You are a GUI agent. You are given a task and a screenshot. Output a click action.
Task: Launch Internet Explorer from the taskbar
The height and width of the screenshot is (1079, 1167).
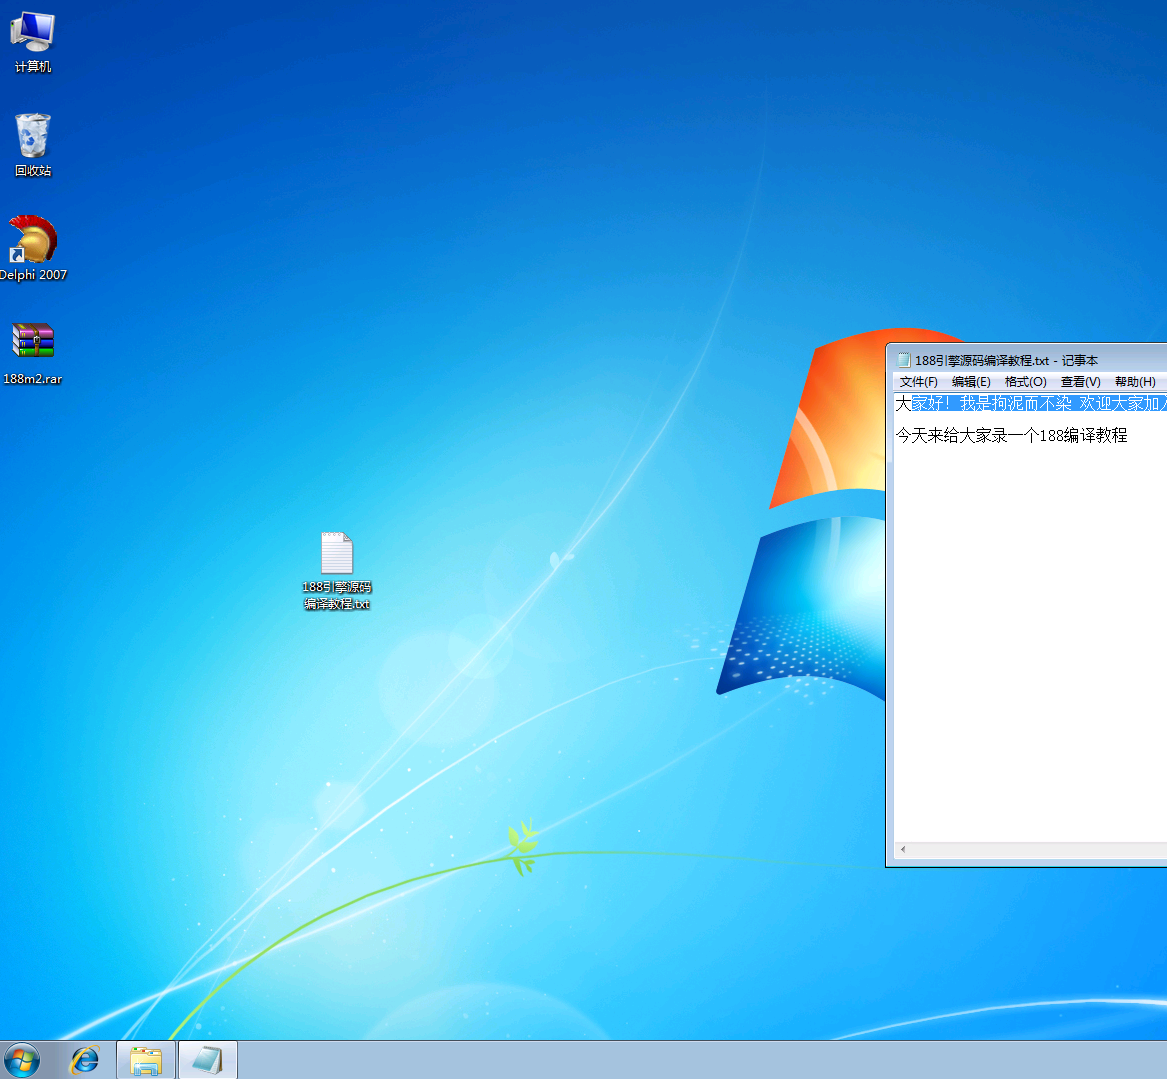coord(85,1060)
